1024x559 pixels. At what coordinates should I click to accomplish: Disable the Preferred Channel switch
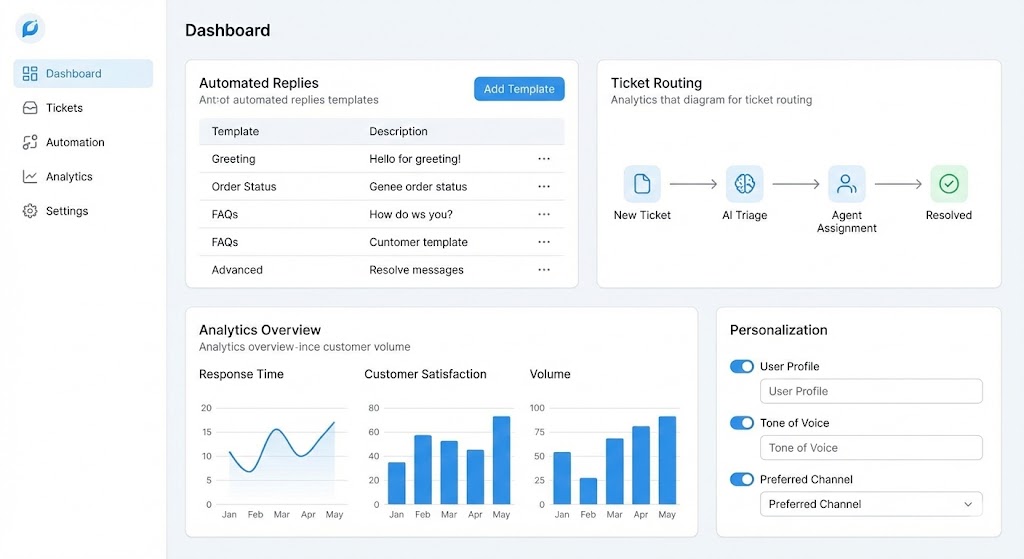coord(742,479)
